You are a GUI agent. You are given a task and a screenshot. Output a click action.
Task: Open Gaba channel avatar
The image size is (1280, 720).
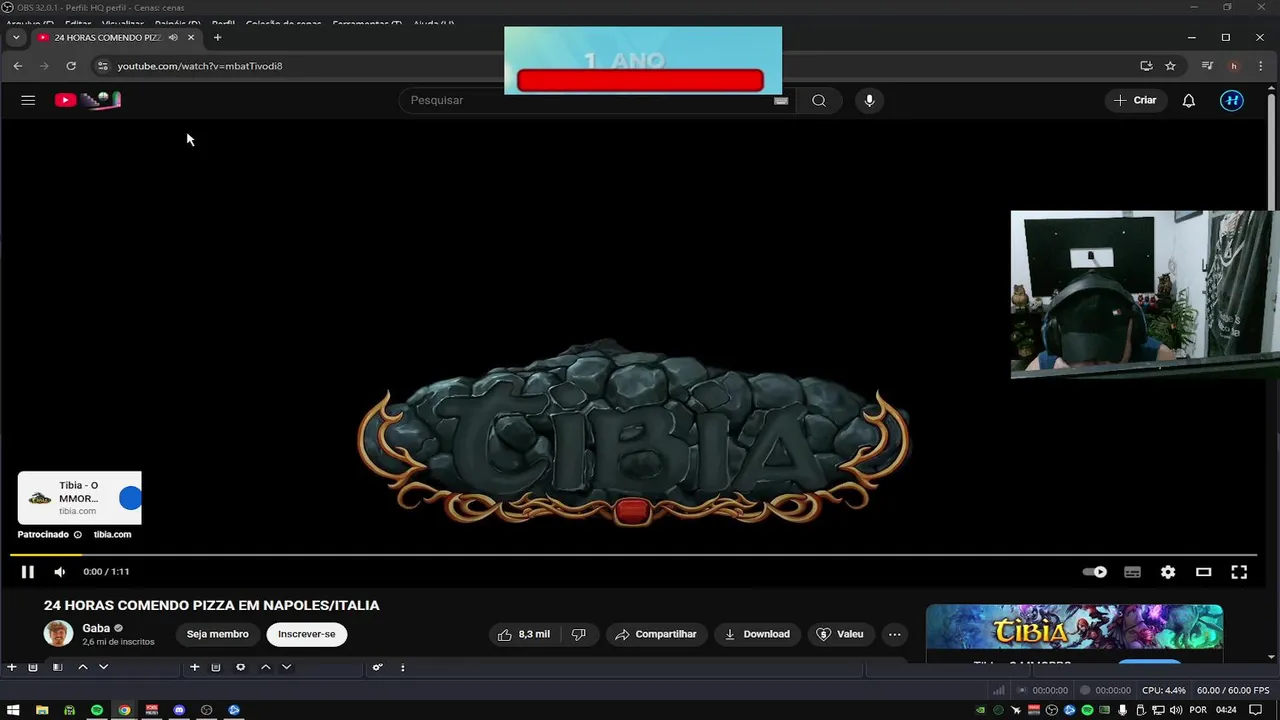(58, 634)
